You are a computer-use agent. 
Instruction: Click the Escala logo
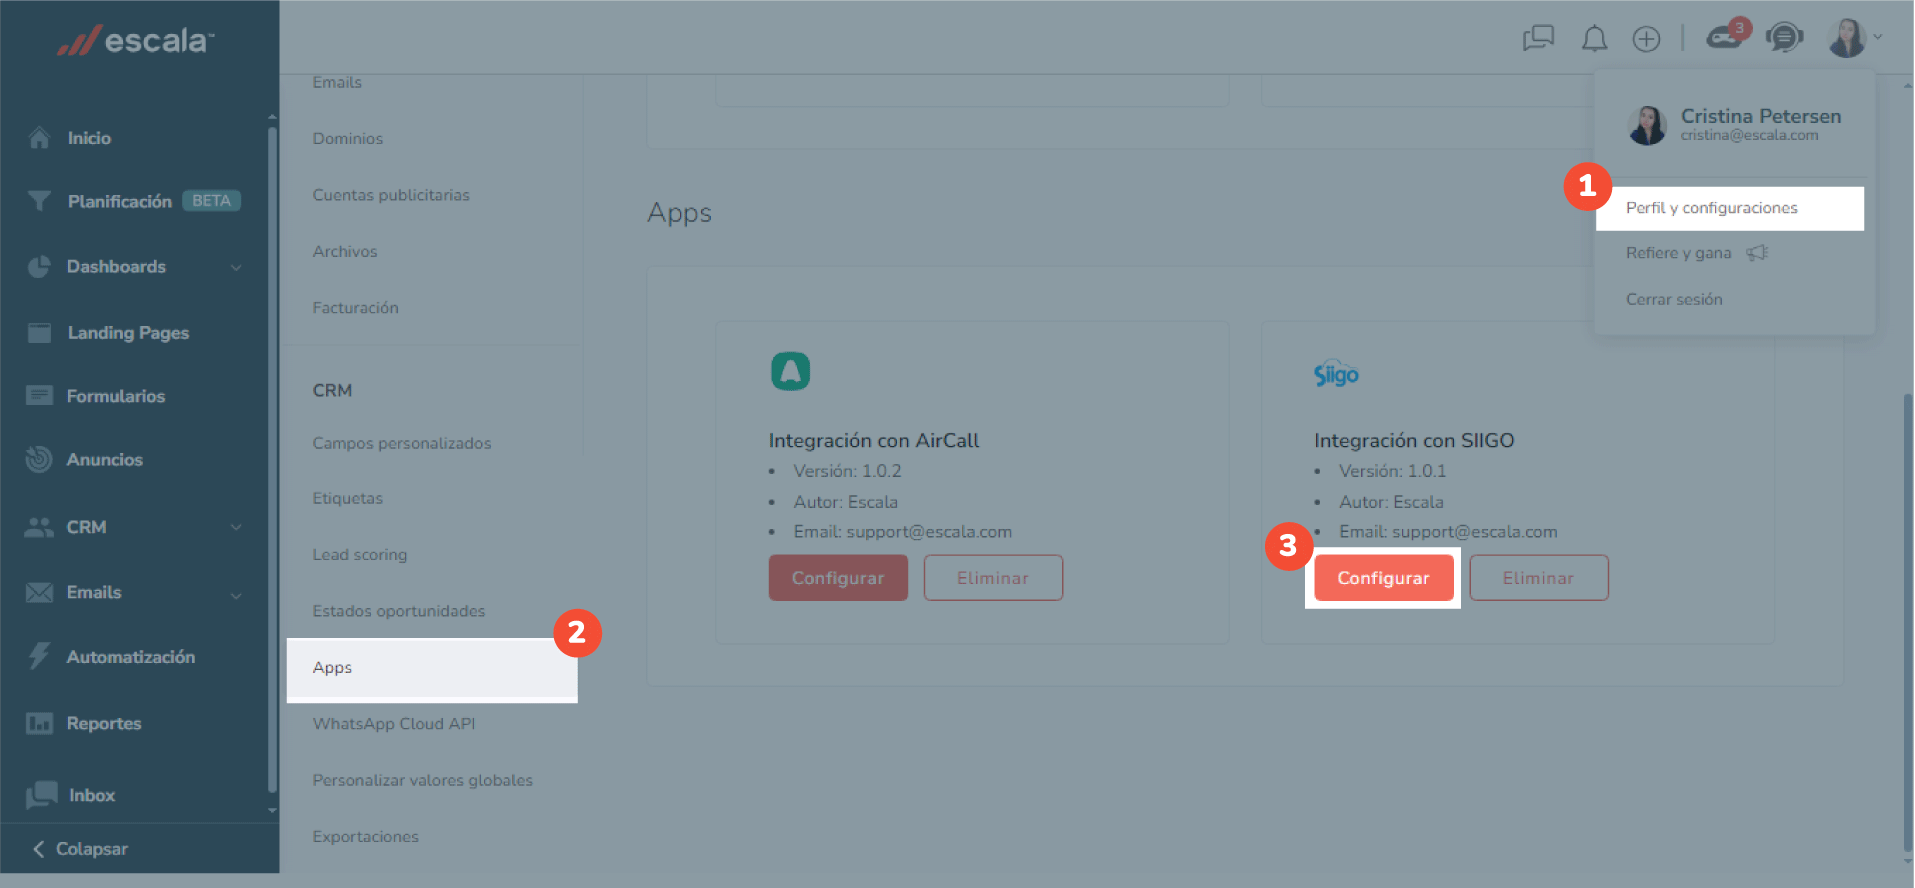(136, 40)
